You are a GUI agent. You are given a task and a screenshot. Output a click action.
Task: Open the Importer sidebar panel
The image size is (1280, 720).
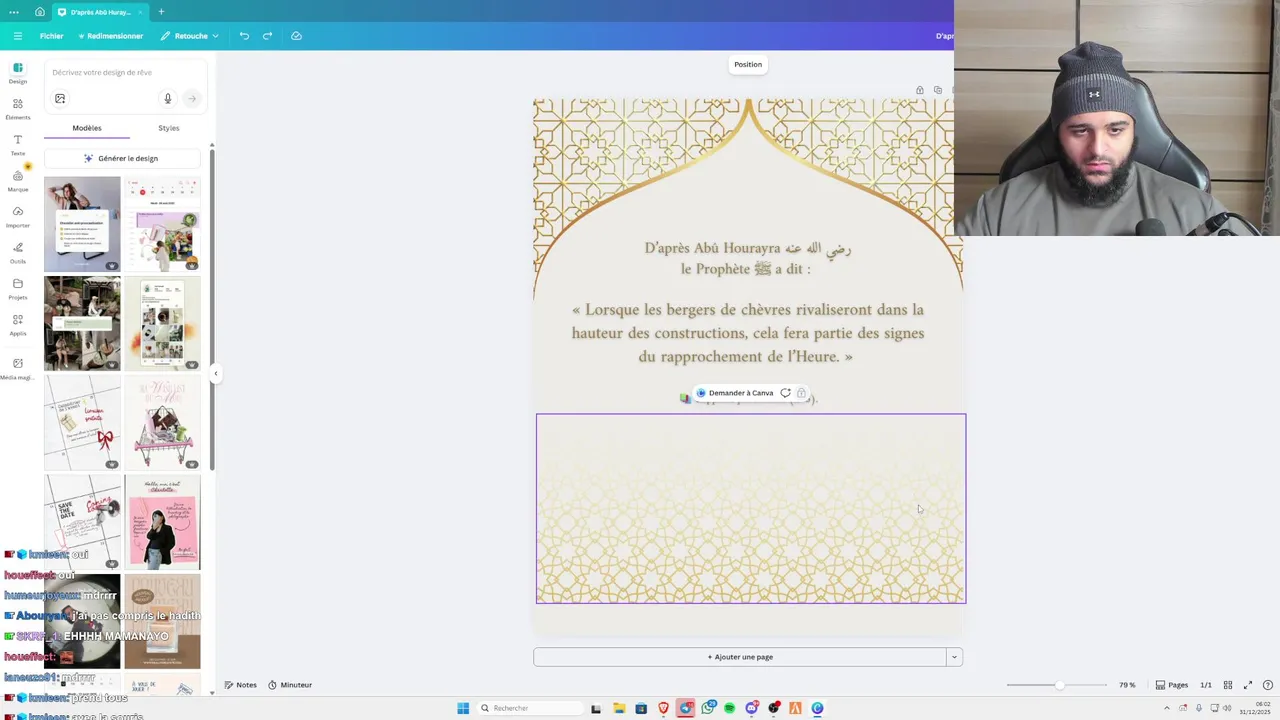[x=18, y=217]
